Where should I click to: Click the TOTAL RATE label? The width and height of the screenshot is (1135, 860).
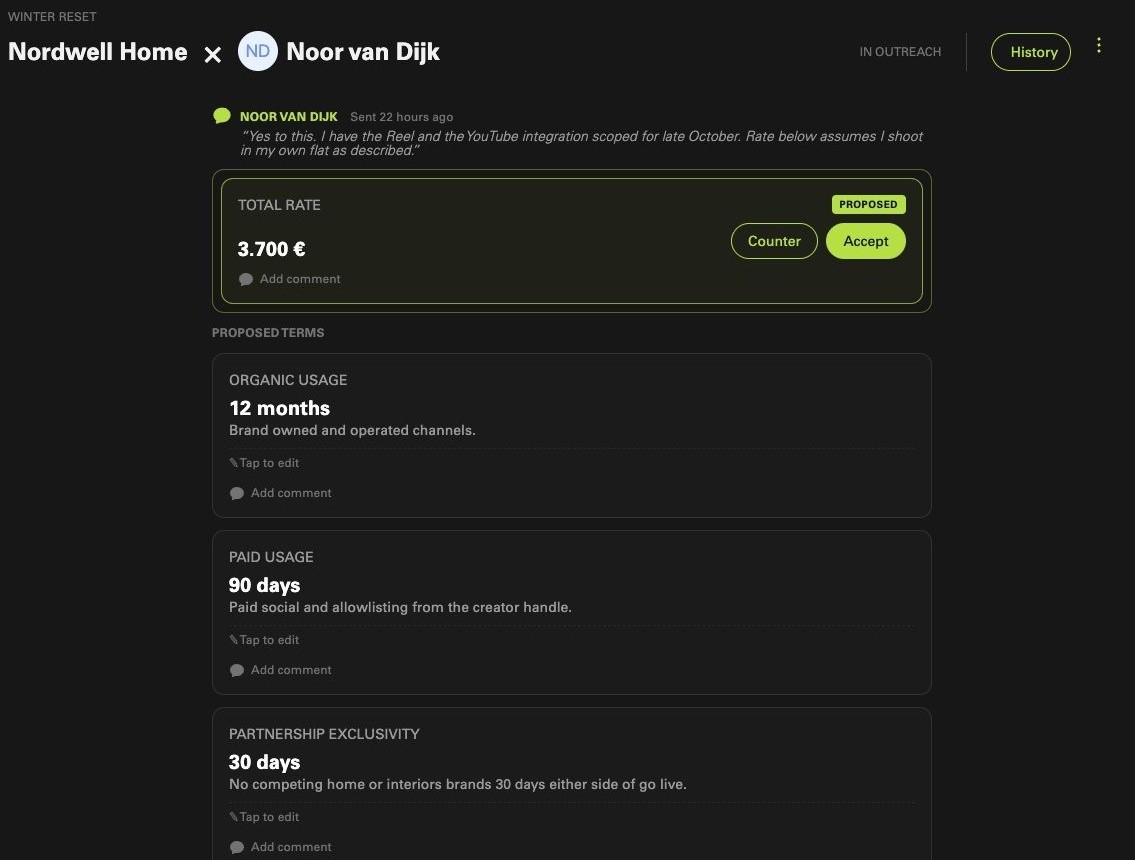point(279,205)
